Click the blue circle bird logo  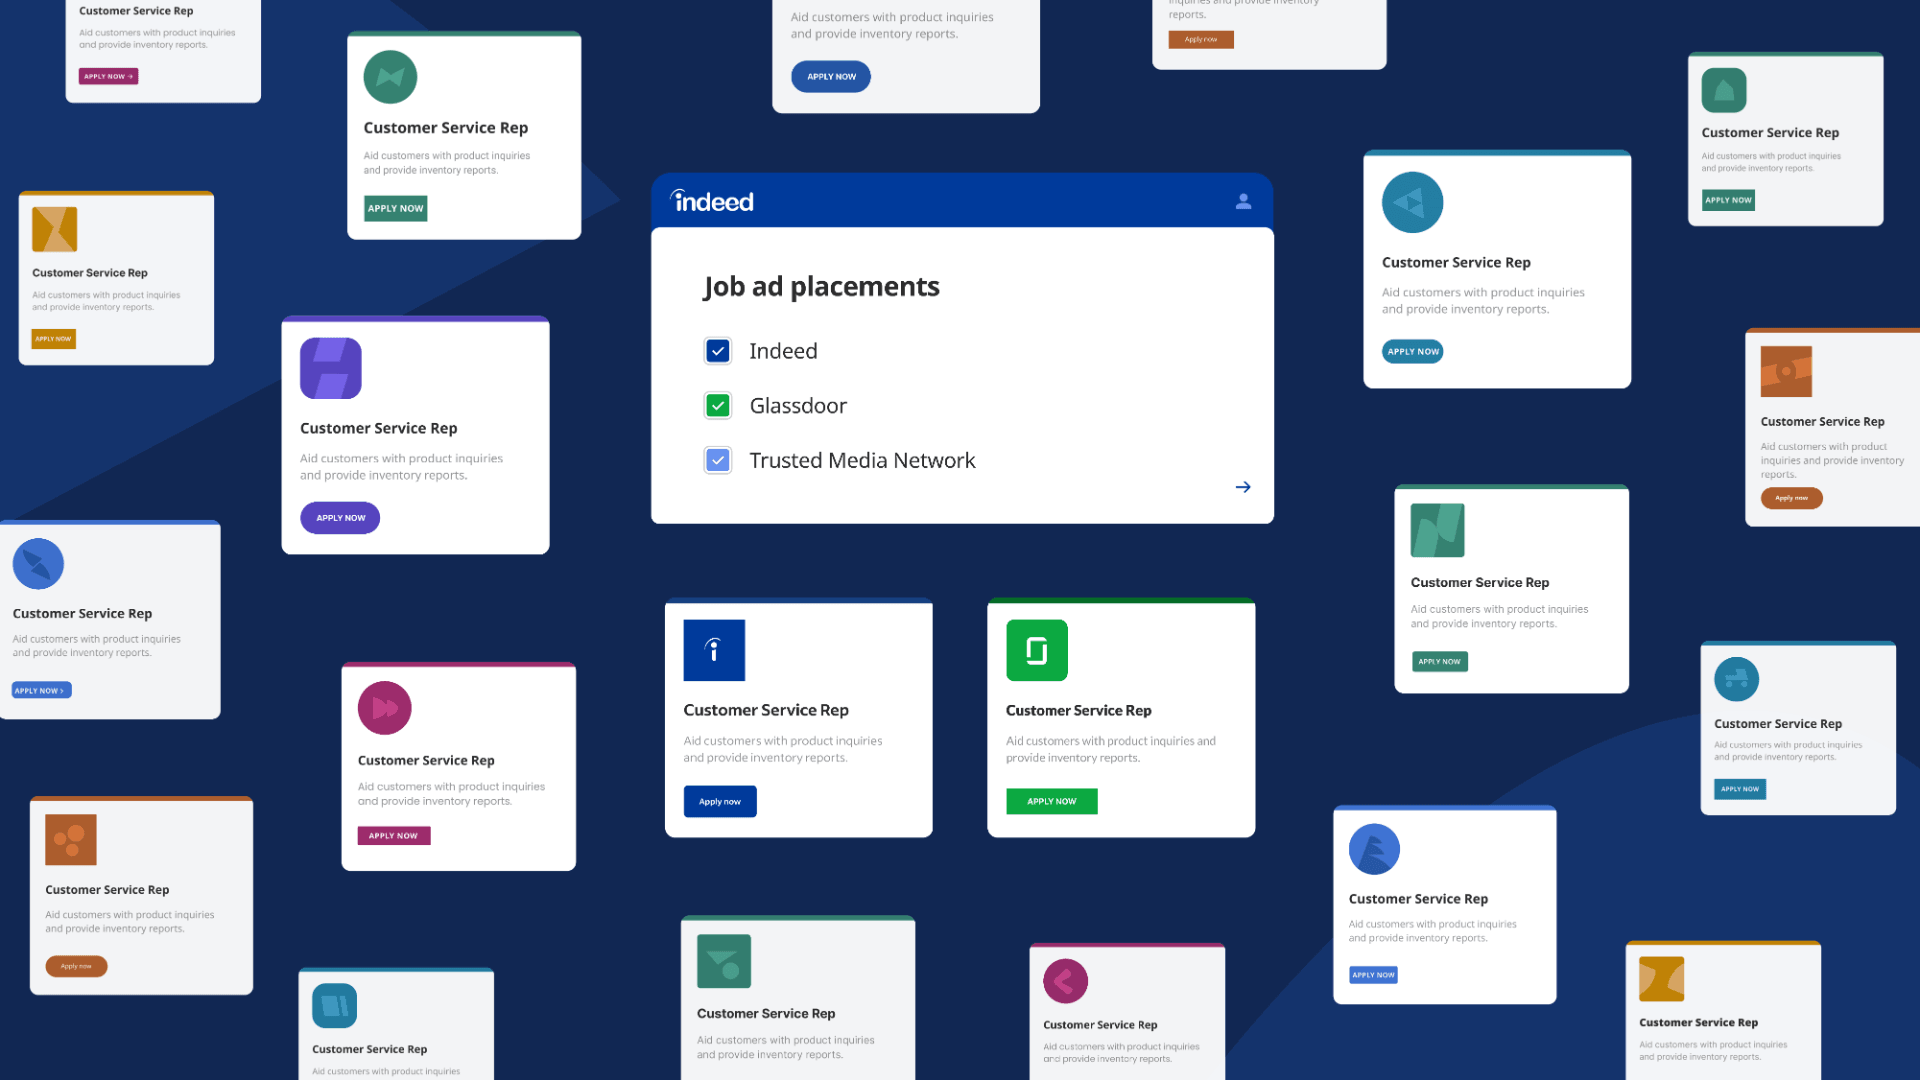pyautogui.click(x=38, y=564)
